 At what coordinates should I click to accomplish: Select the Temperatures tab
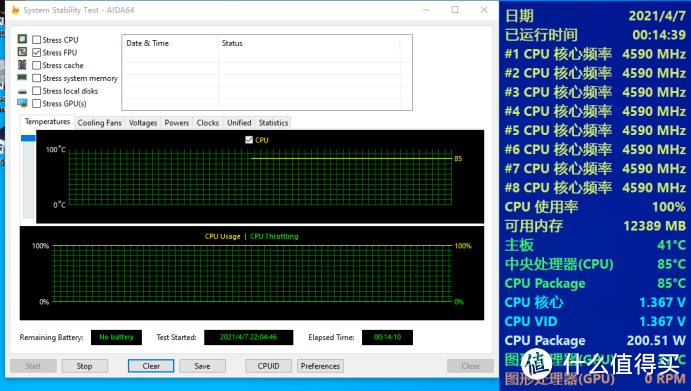pyautogui.click(x=47, y=122)
